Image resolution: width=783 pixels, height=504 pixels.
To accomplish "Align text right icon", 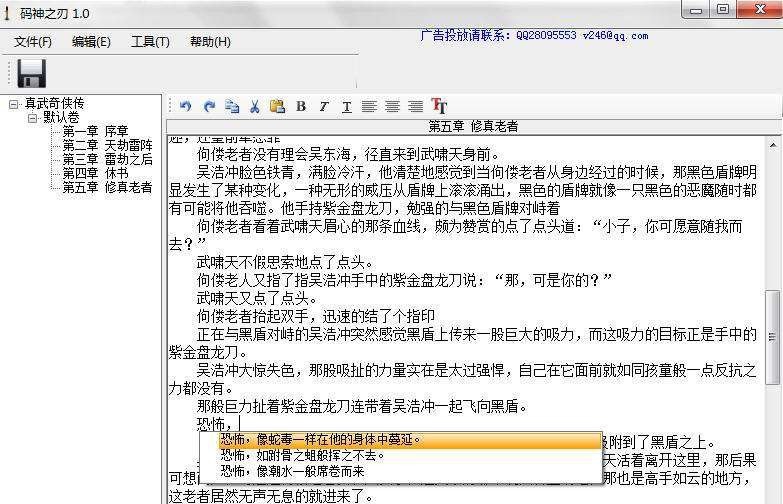I will 415,106.
